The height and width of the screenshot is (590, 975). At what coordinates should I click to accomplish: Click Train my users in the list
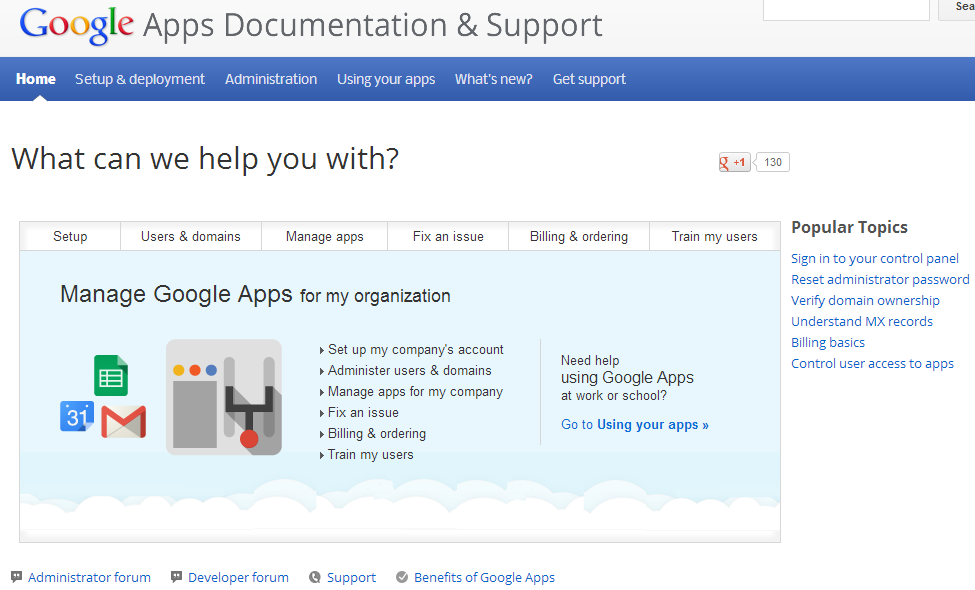pyautogui.click(x=371, y=454)
